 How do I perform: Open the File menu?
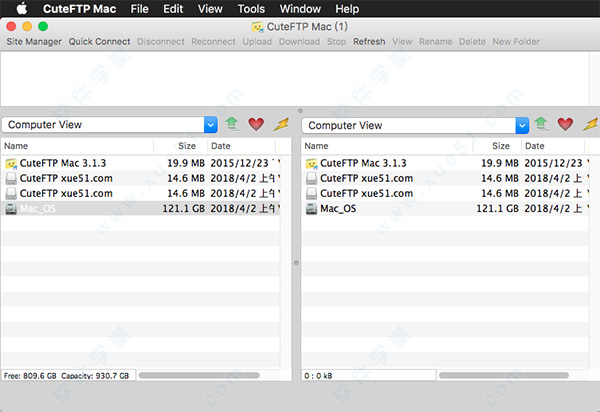[139, 8]
